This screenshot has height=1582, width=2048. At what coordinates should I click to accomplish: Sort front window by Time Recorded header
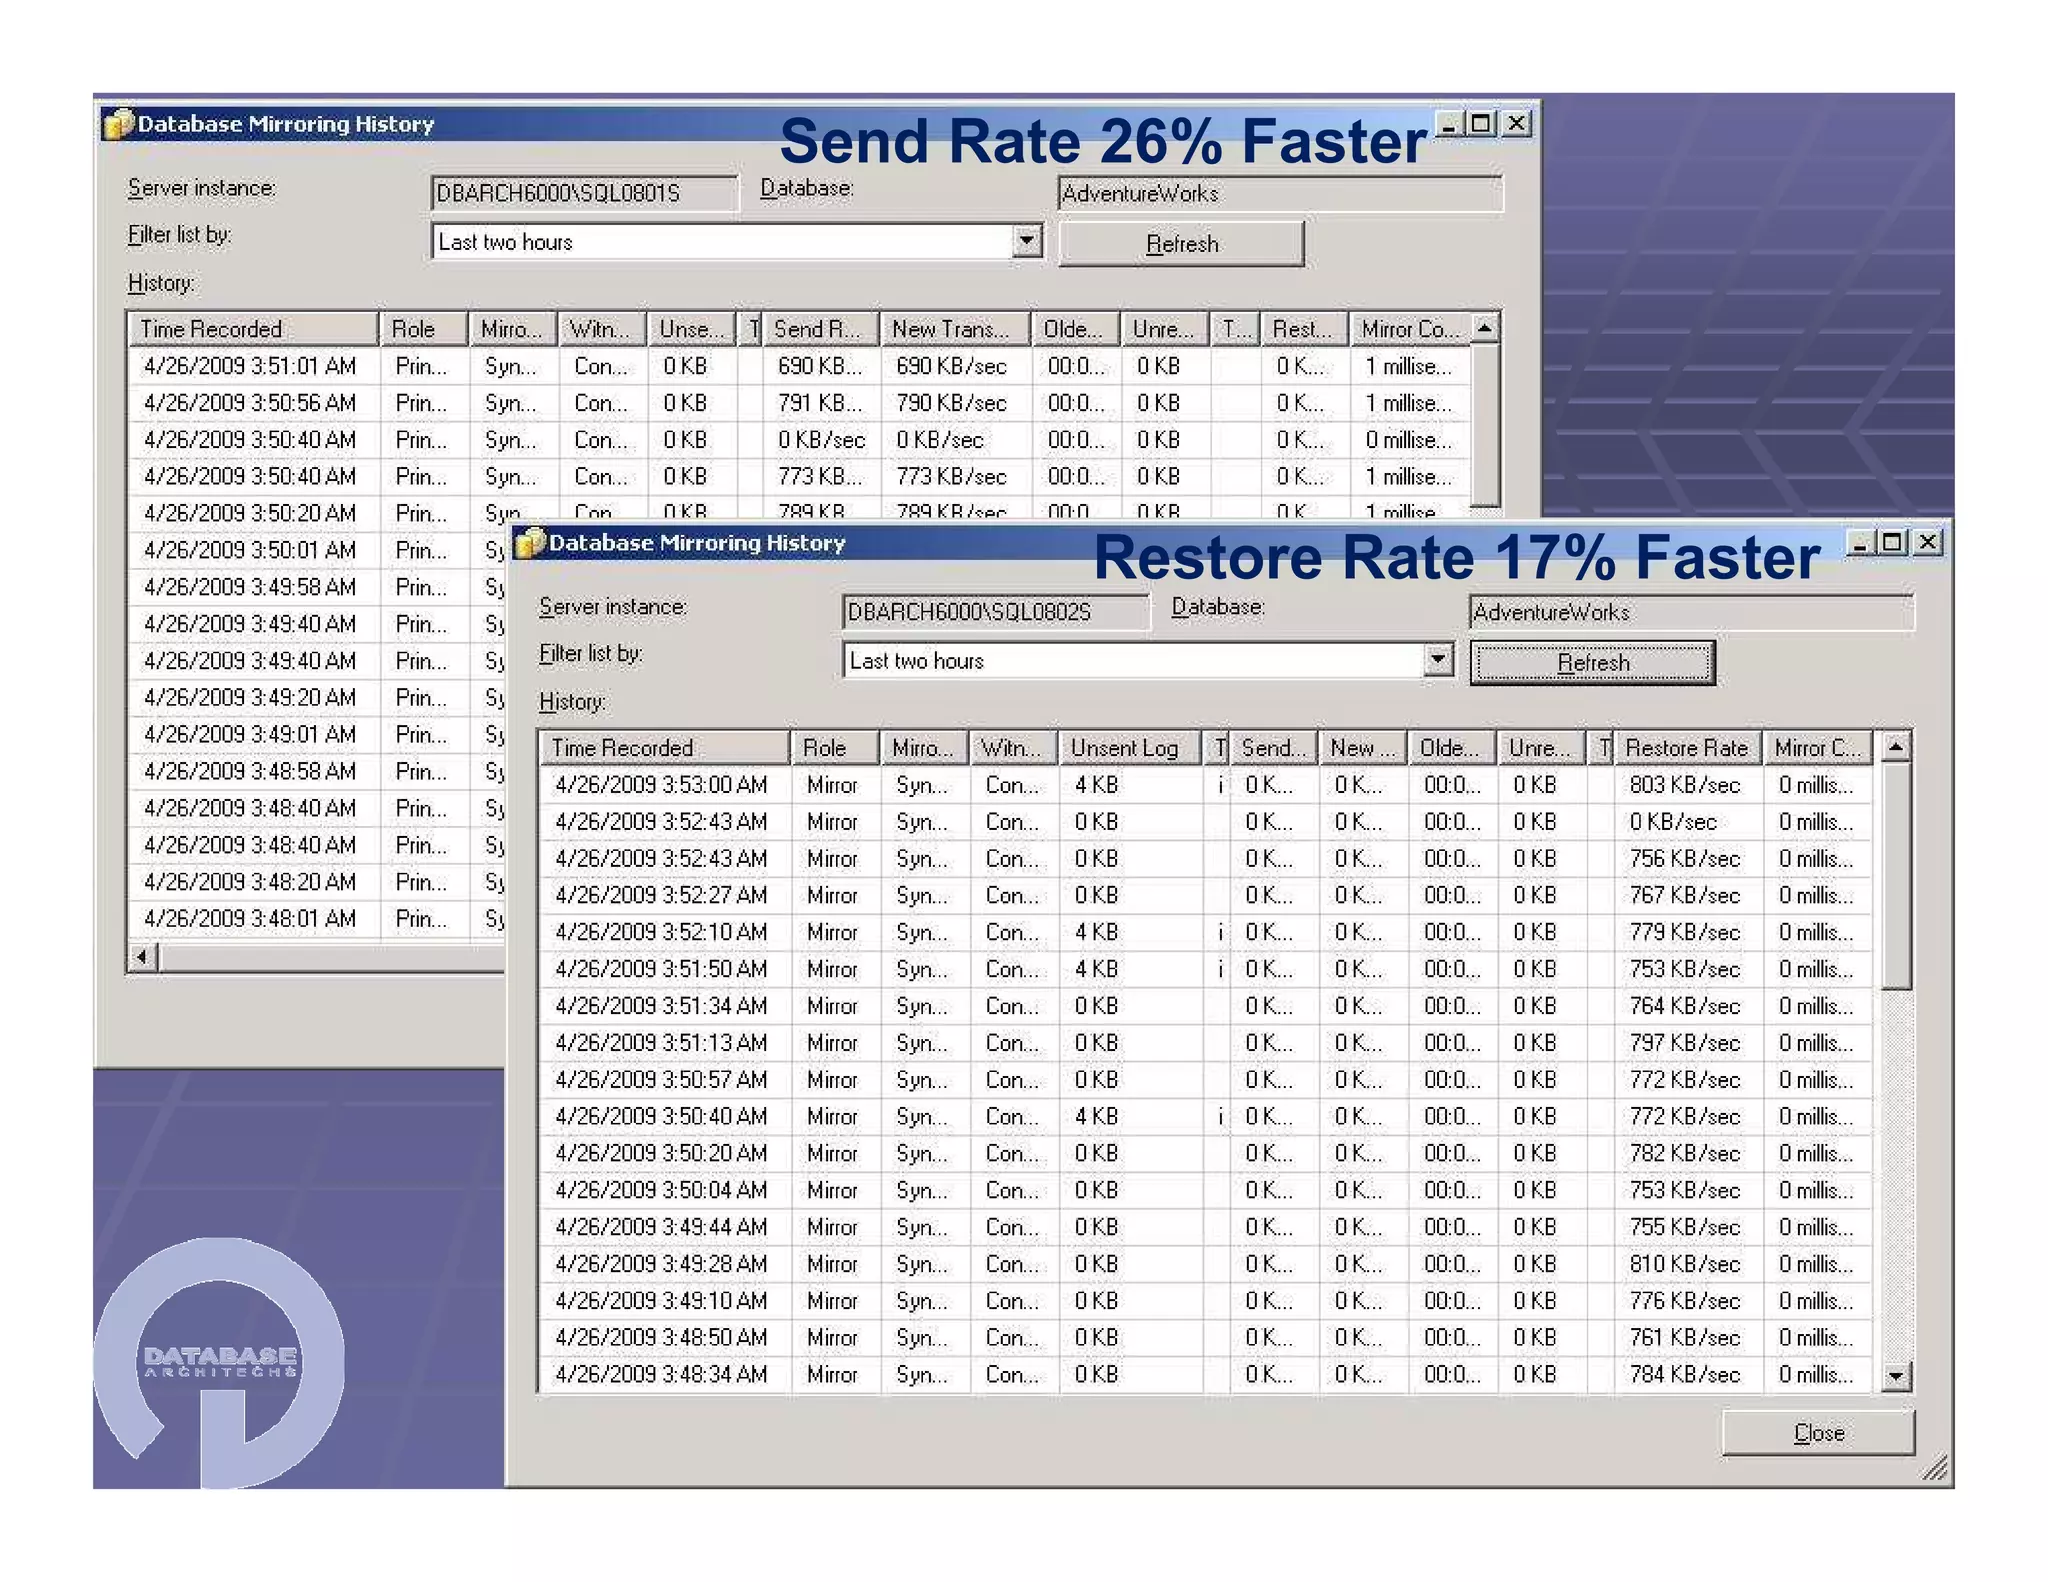click(x=665, y=748)
